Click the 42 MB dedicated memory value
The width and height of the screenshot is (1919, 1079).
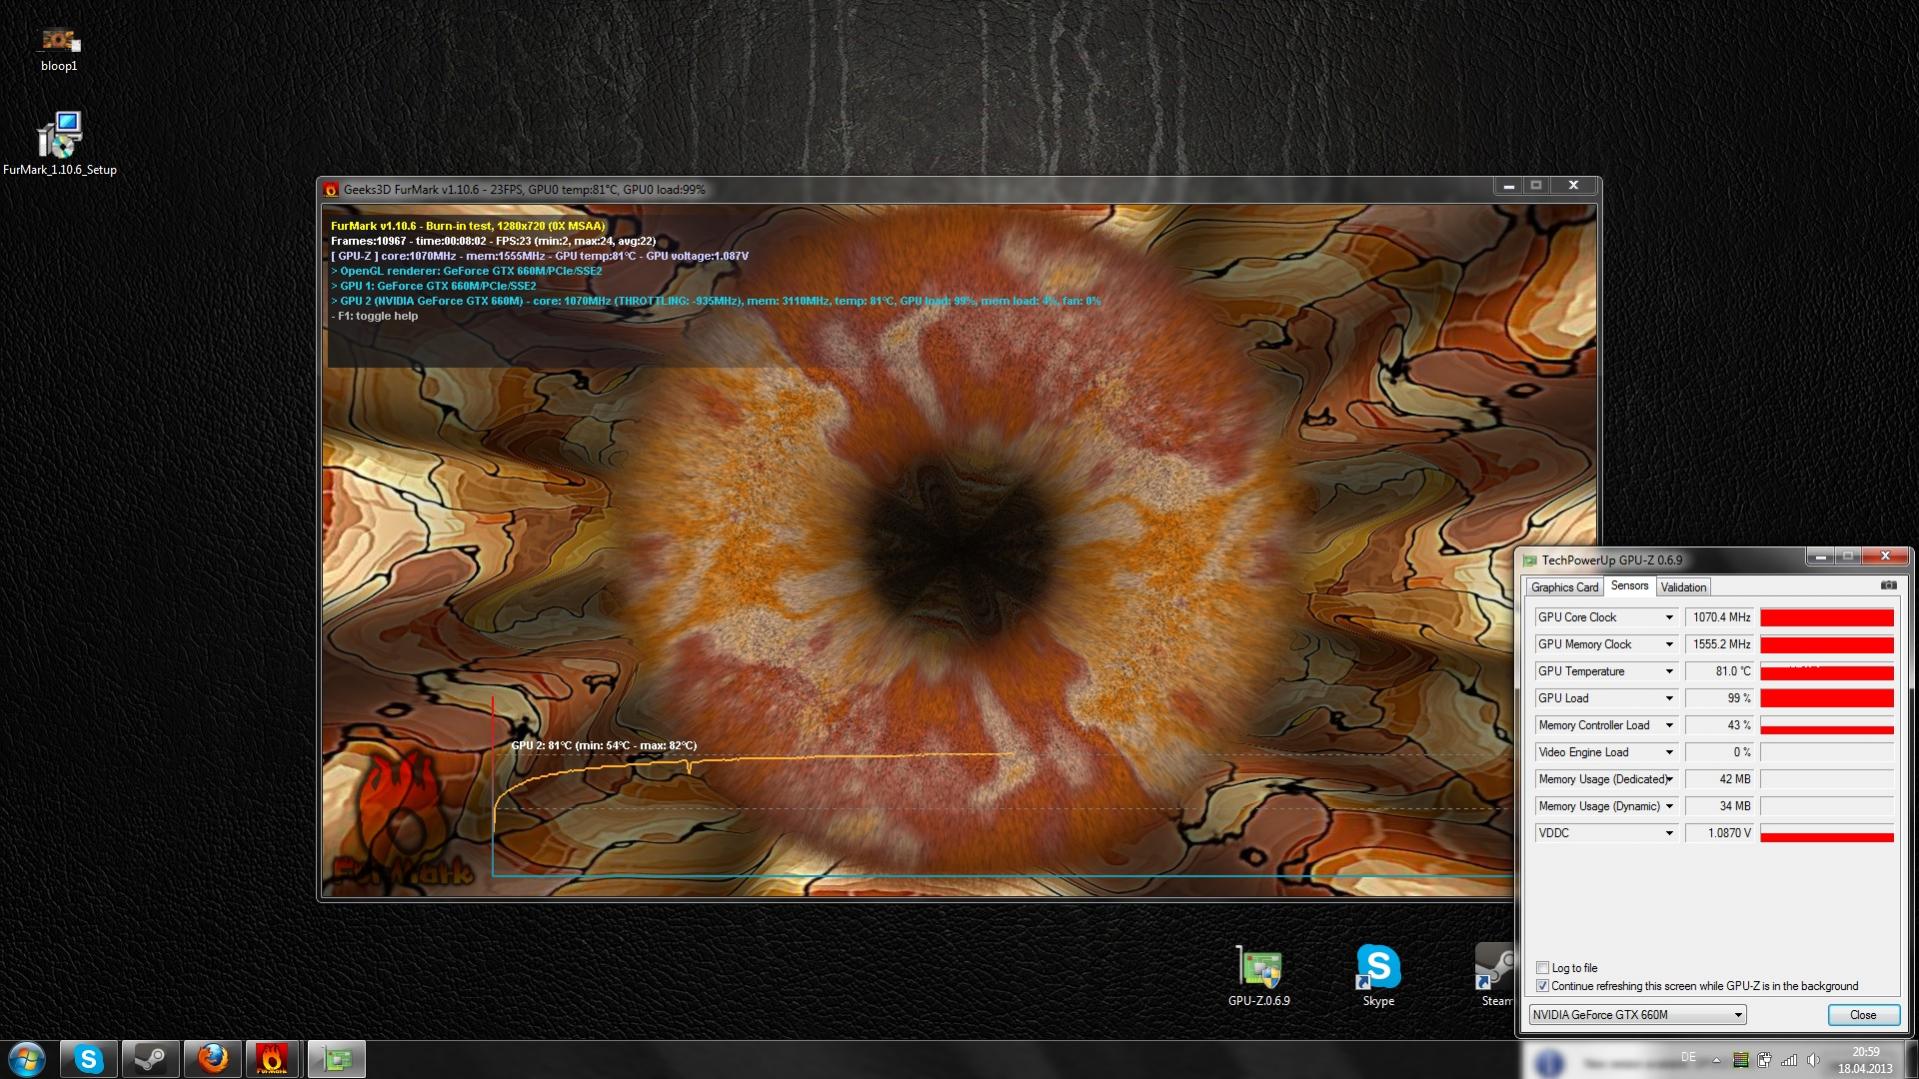pyautogui.click(x=1721, y=780)
